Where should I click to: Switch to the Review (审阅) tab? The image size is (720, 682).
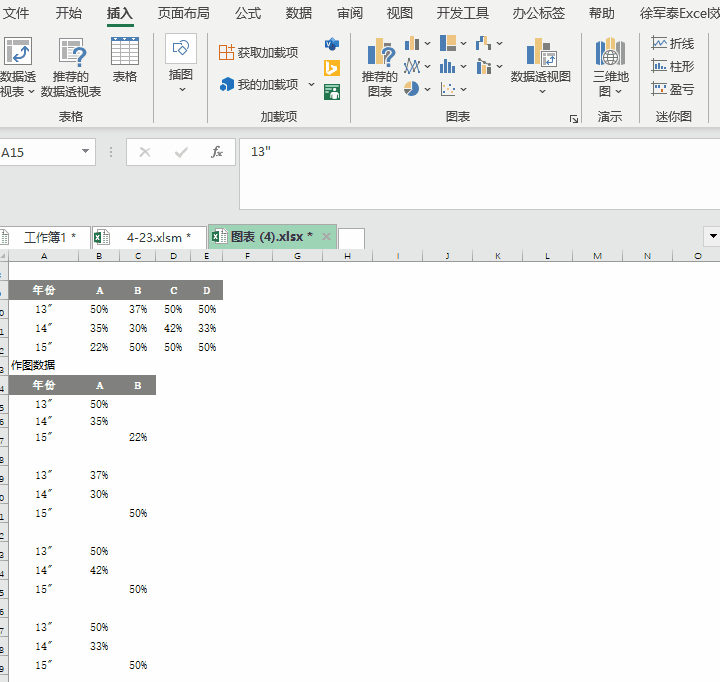350,13
